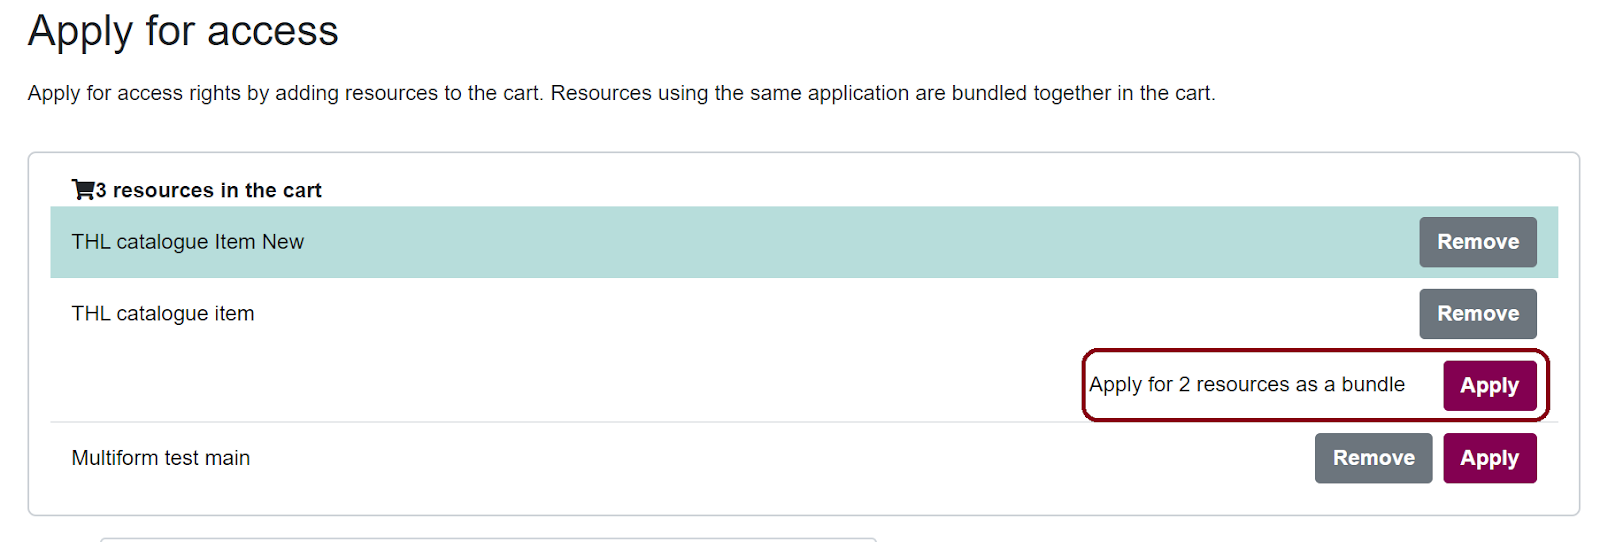Apply for the two-resource bundle
Viewport: 1600px width, 542px height.
(x=1489, y=386)
